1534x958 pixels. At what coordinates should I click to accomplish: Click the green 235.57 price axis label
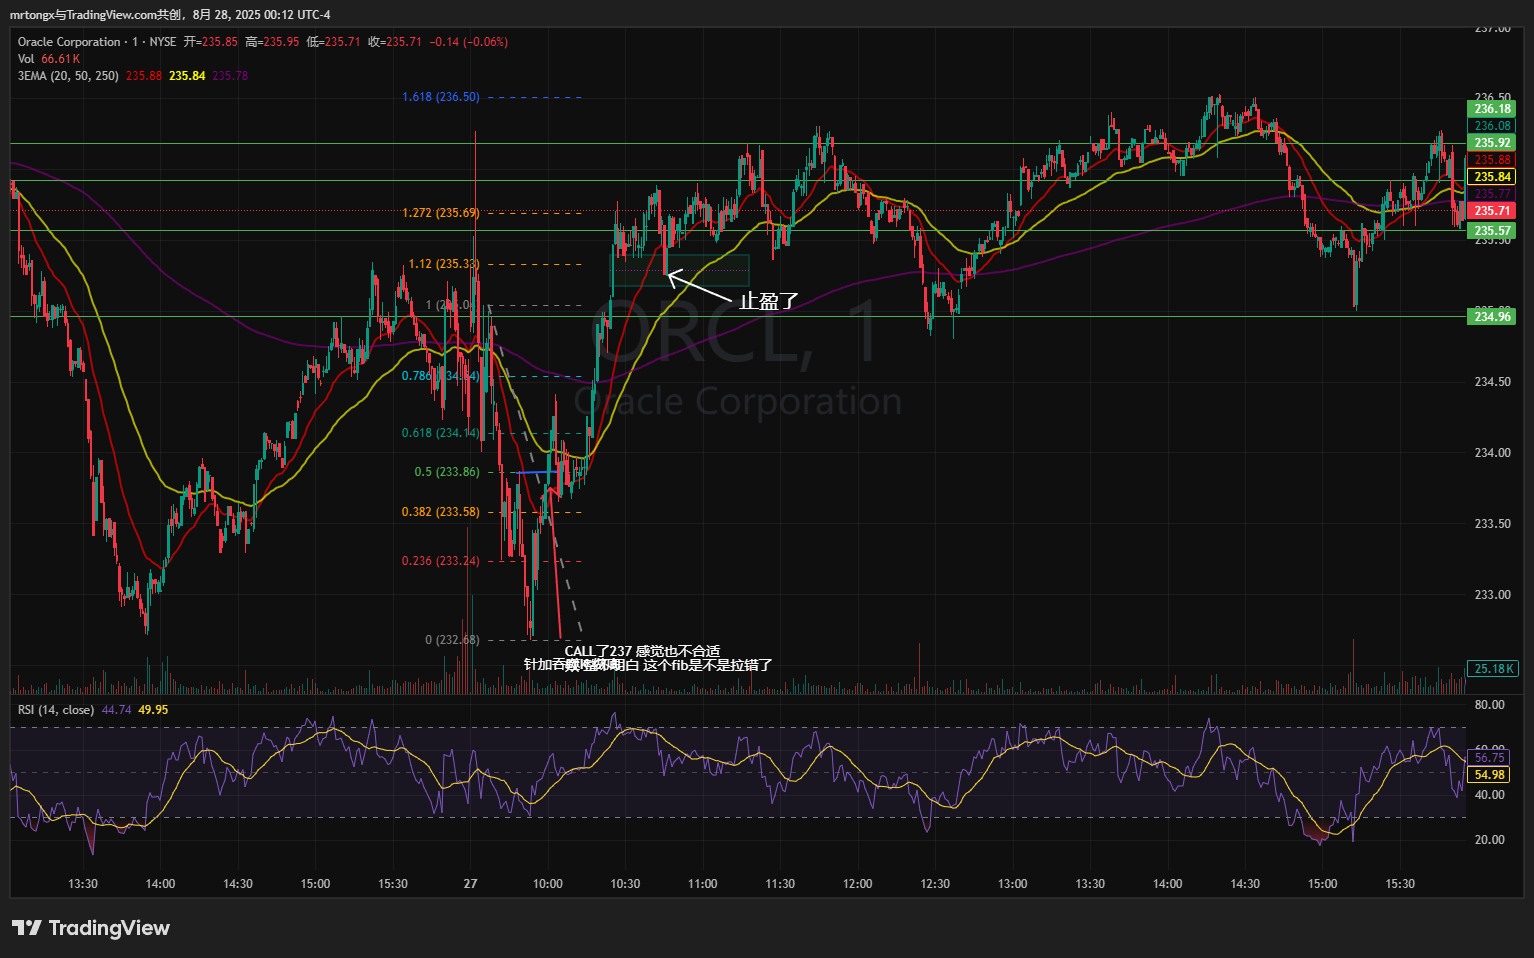1492,231
